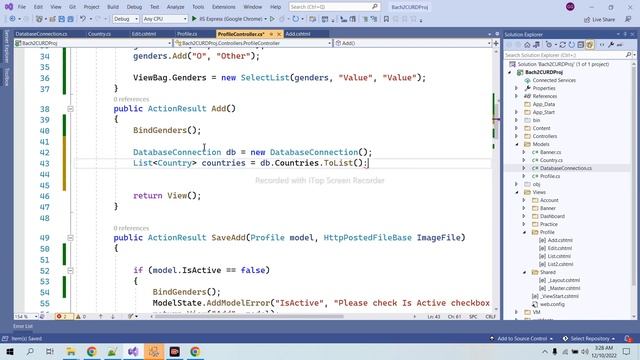Open the Debug menu

point(134,7)
